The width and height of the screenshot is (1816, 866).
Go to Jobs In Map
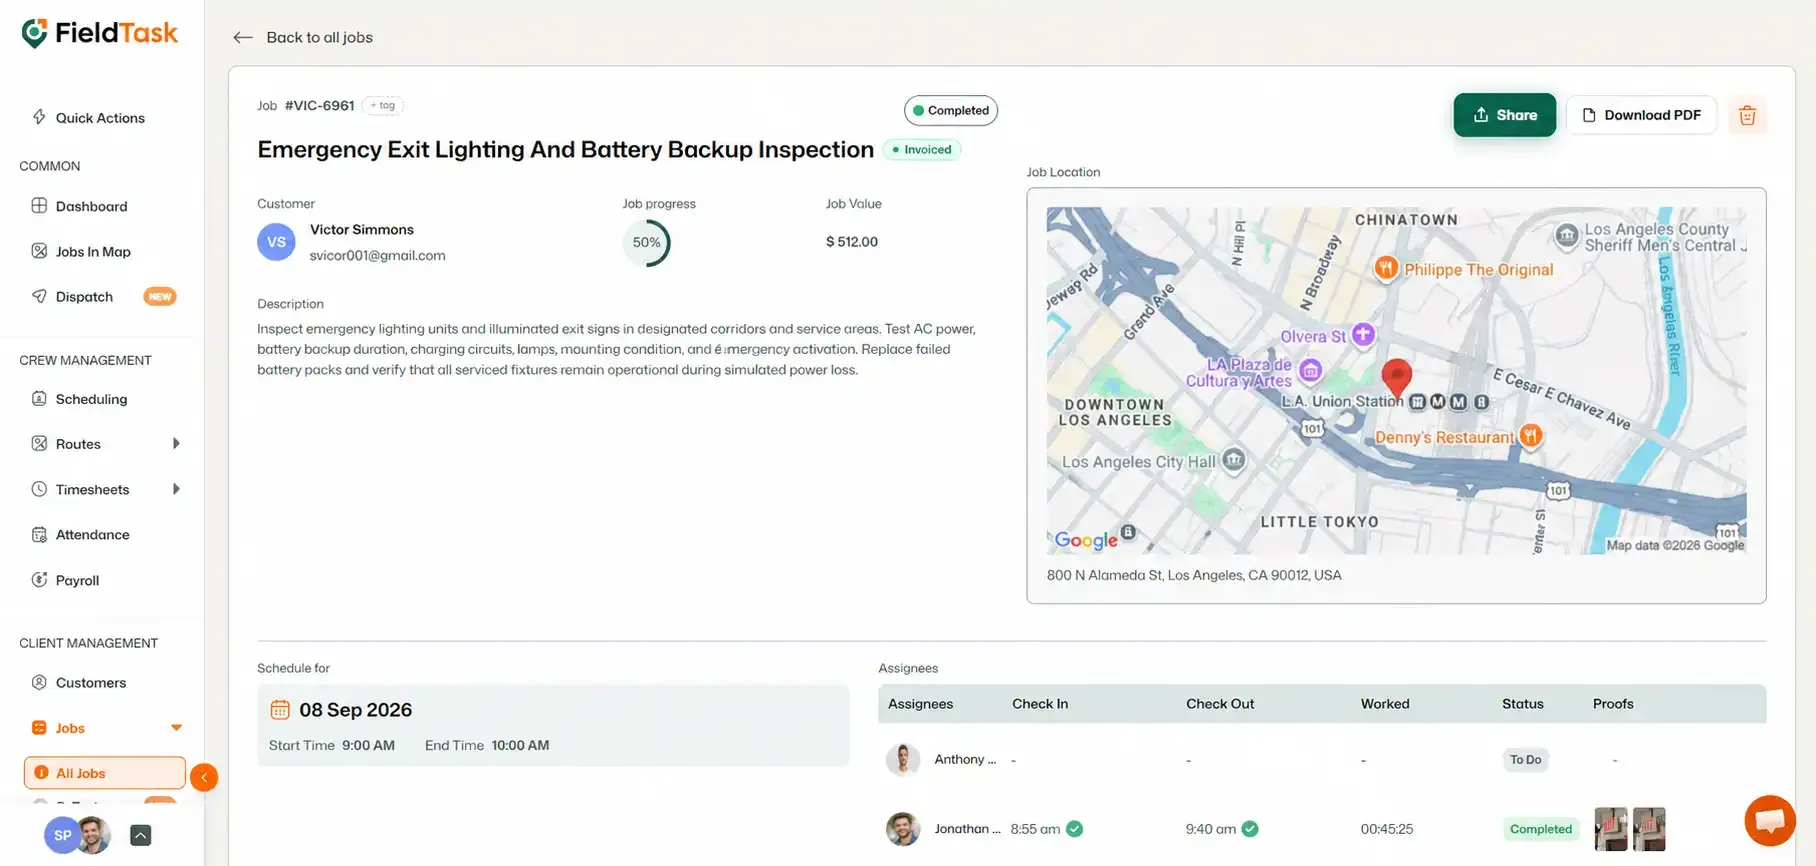[x=93, y=251]
